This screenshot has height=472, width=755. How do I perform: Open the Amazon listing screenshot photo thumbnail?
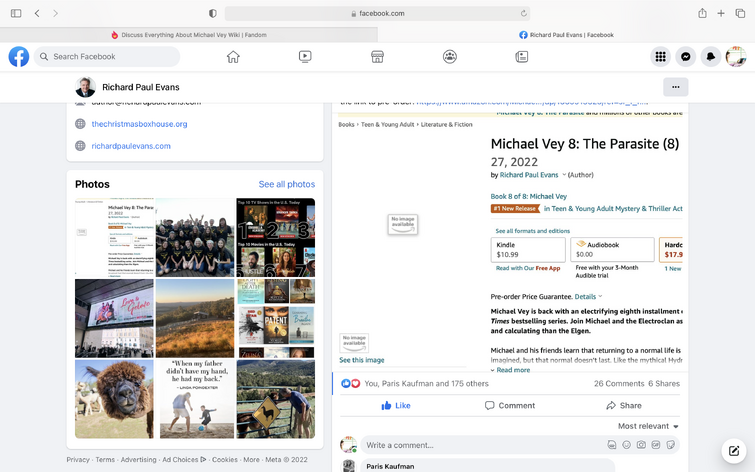click(x=114, y=237)
